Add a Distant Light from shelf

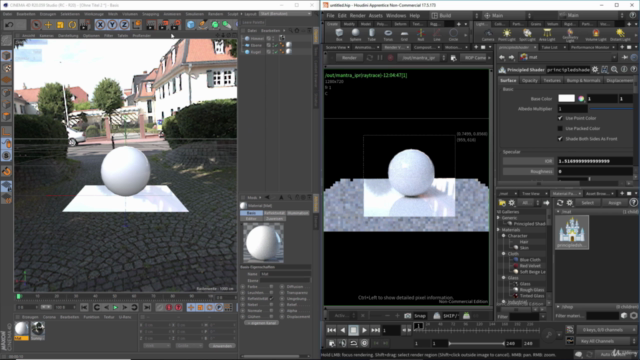(620, 35)
